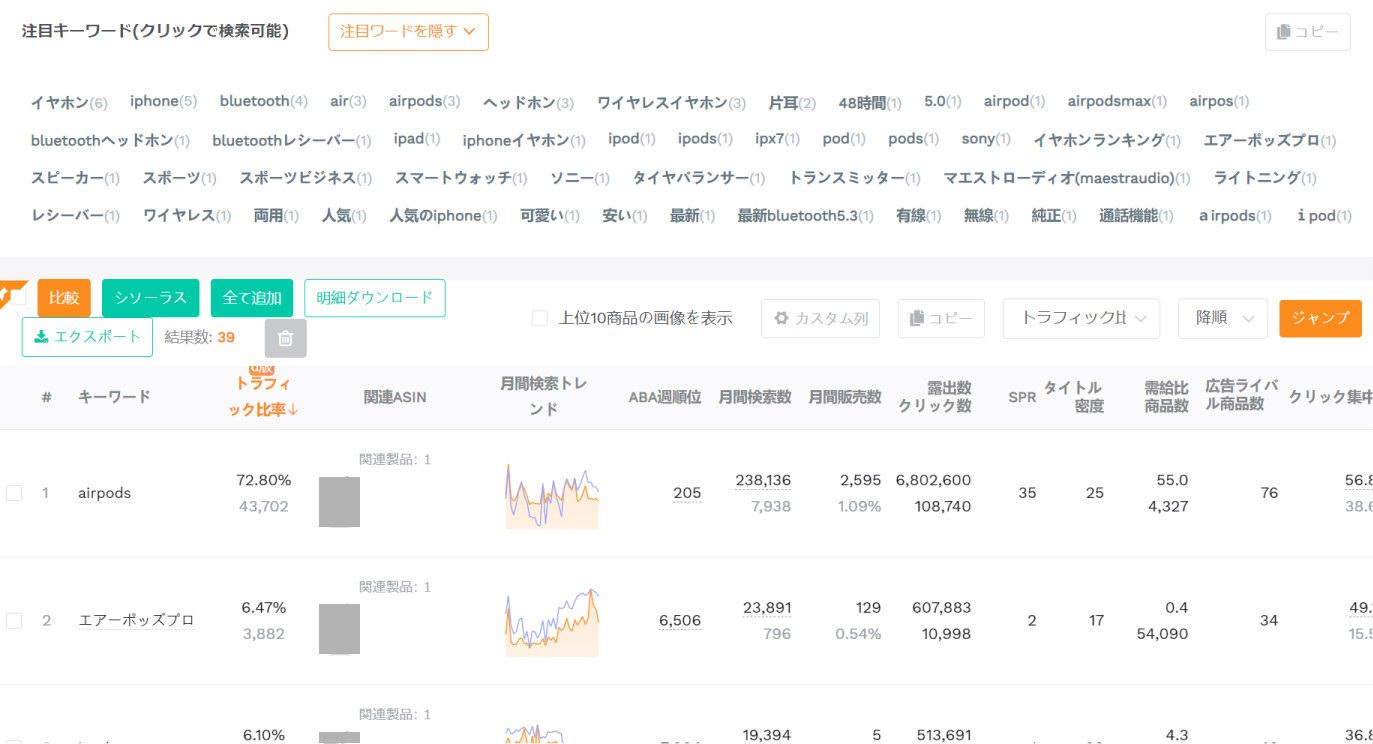Check the checkbox for the airpods row

(14, 492)
